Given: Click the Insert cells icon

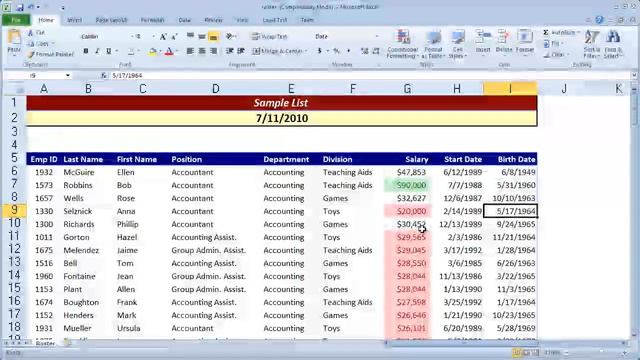Looking at the screenshot, I should click(483, 36).
